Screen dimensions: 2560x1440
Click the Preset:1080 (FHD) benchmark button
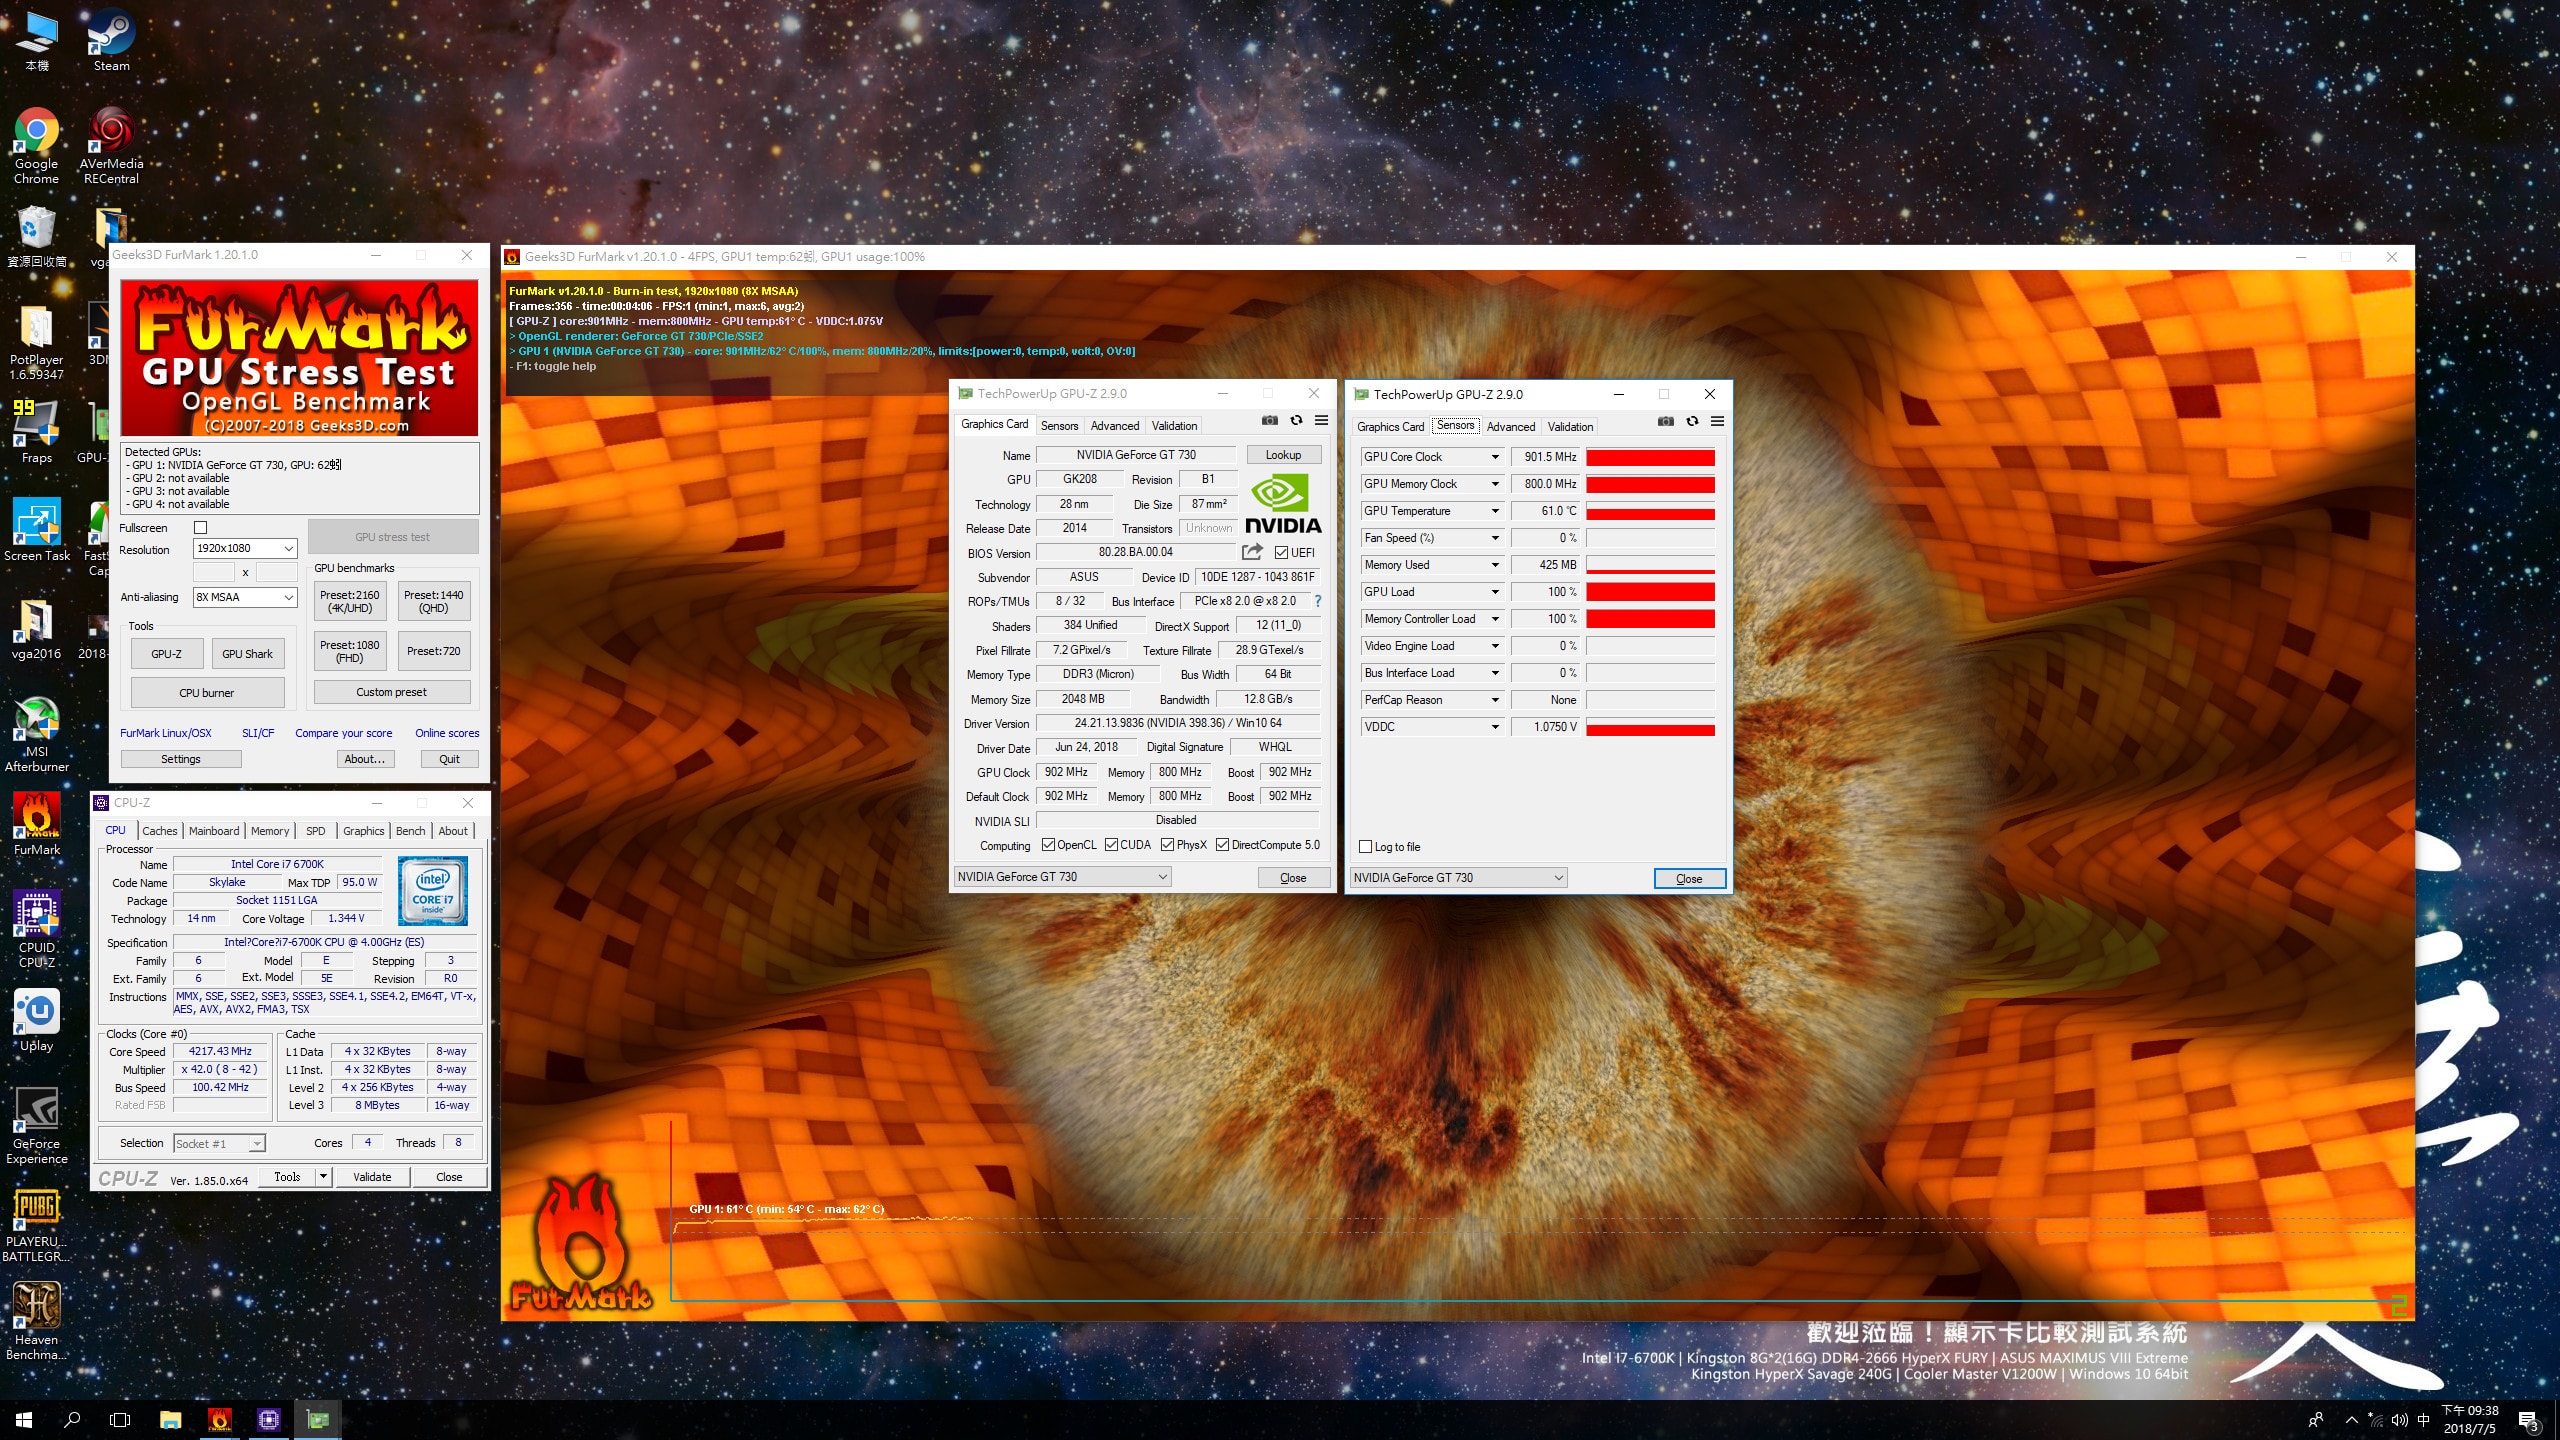click(350, 651)
